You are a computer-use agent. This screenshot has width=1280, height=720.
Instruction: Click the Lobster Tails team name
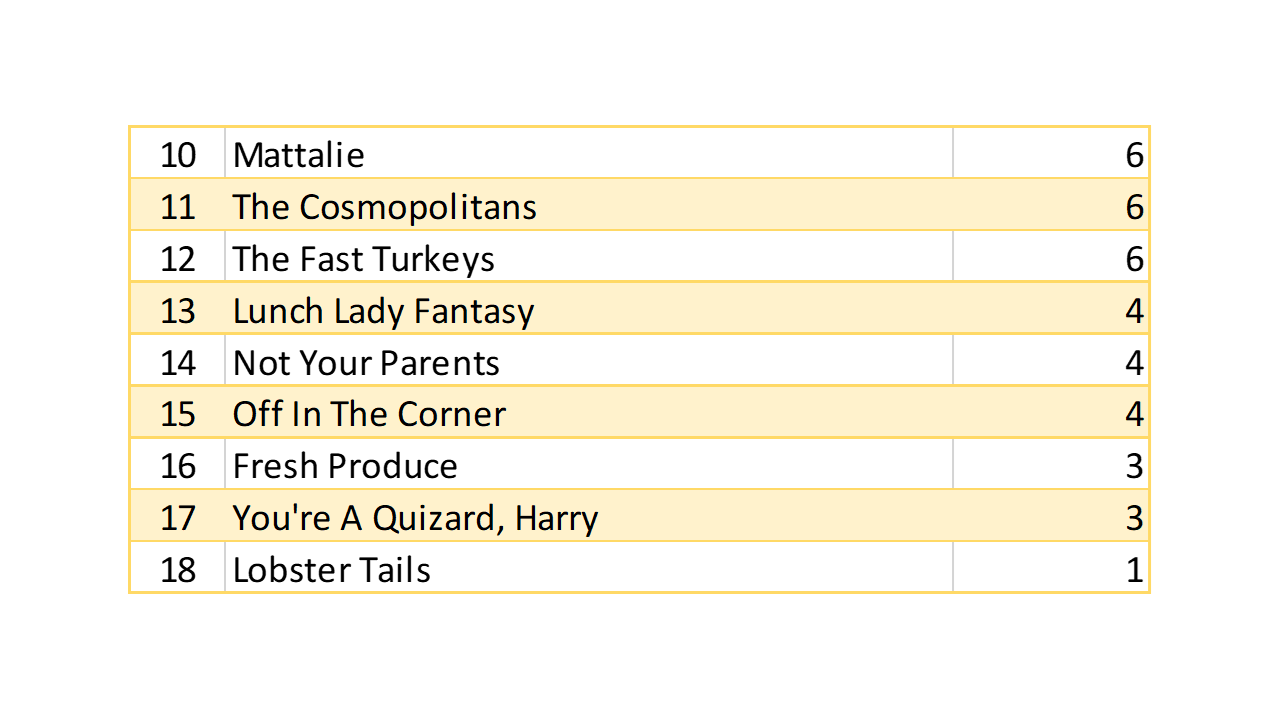[x=332, y=571]
